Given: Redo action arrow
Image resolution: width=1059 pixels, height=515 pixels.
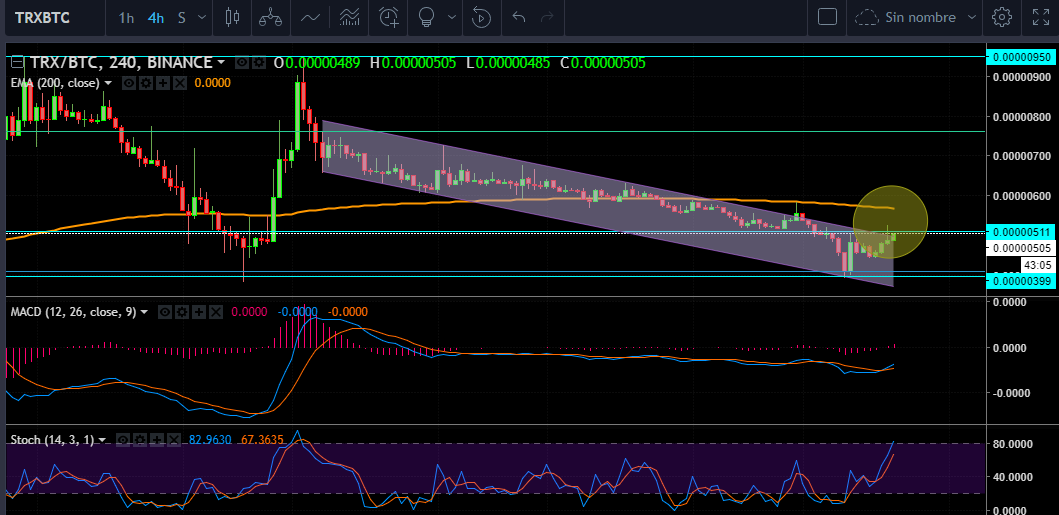Looking at the screenshot, I should [548, 17].
